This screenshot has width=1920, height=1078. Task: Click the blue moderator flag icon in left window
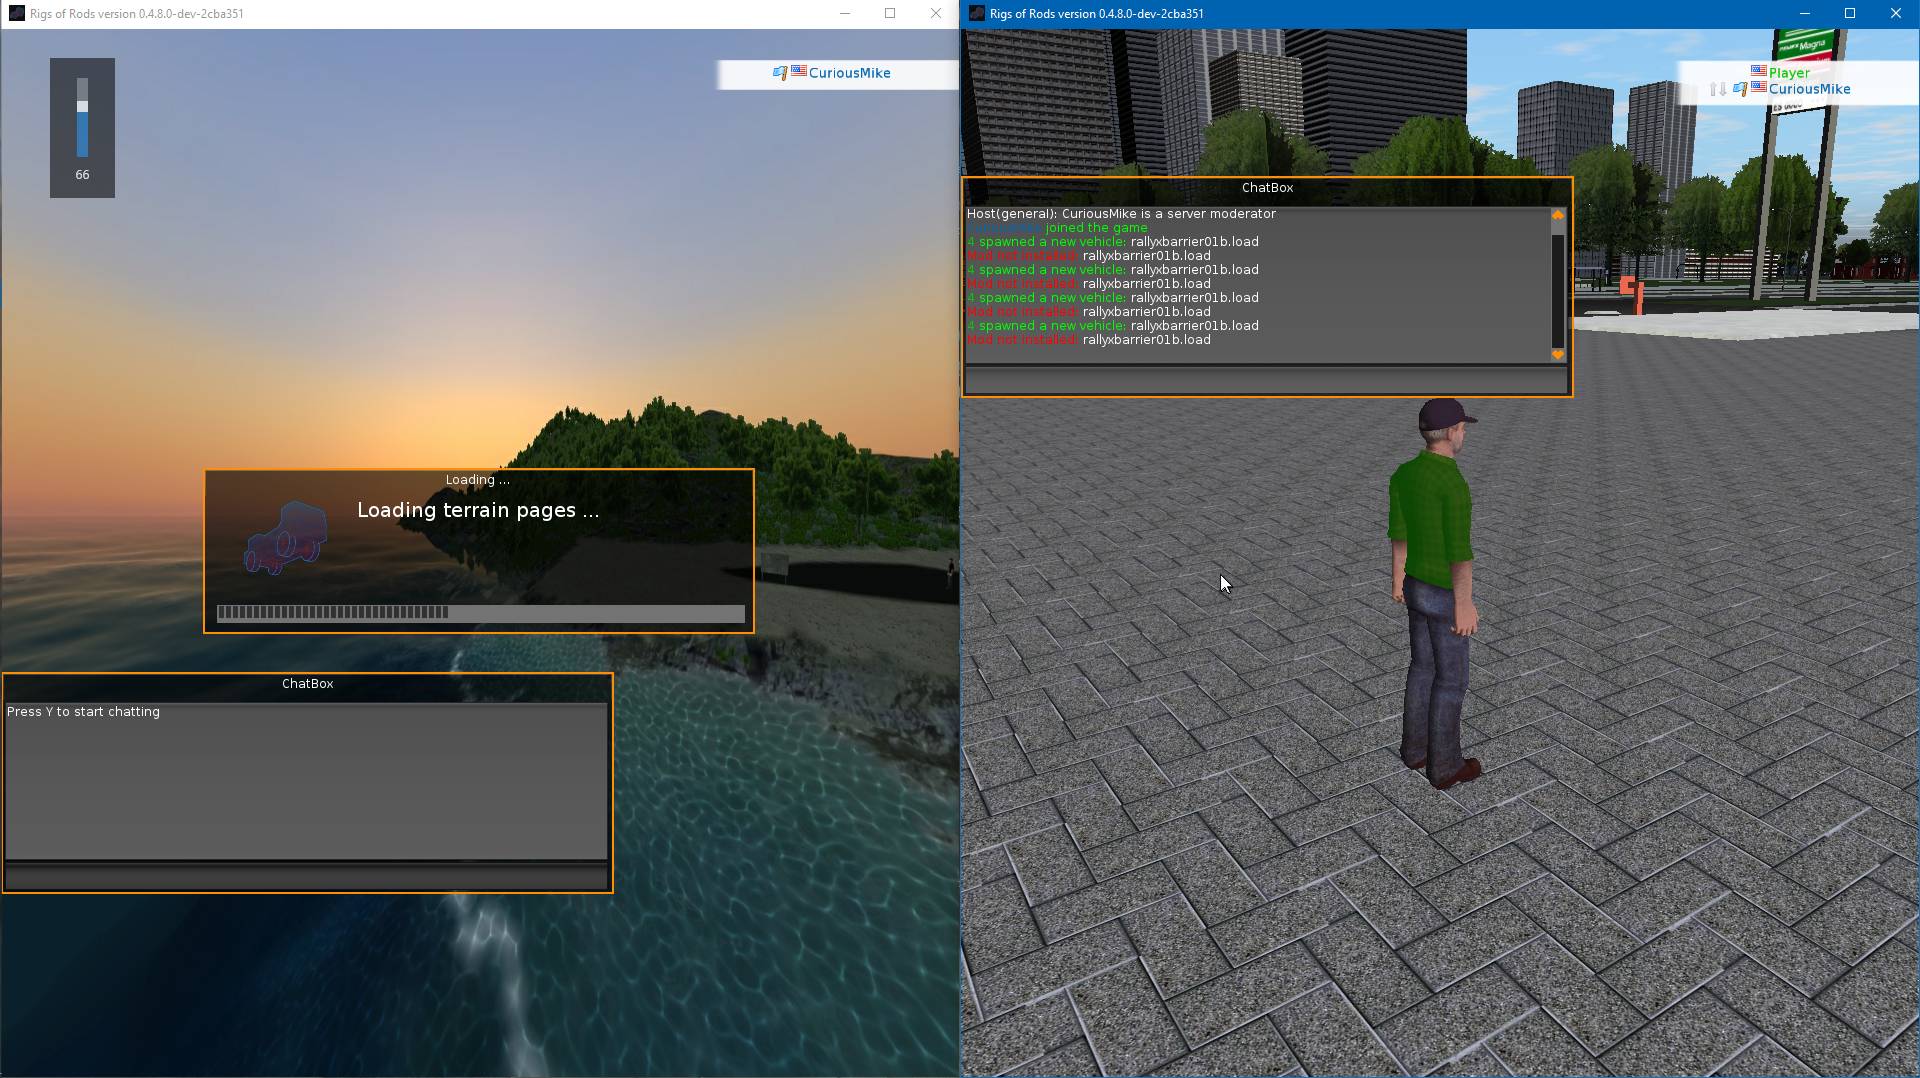780,73
